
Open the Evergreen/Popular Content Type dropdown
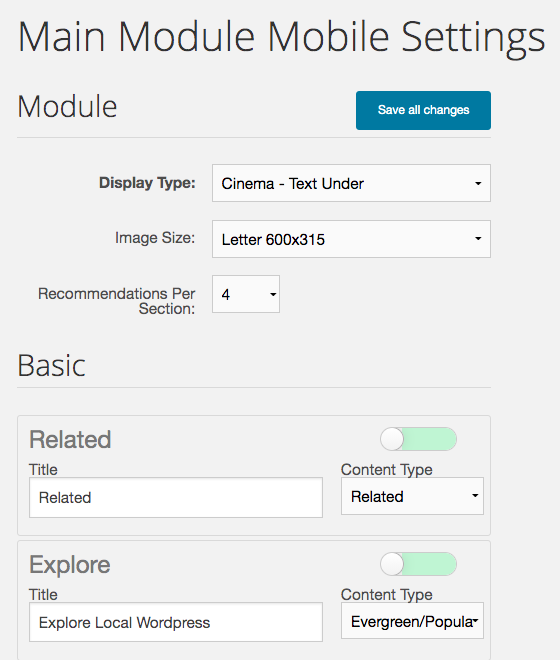[412, 621]
